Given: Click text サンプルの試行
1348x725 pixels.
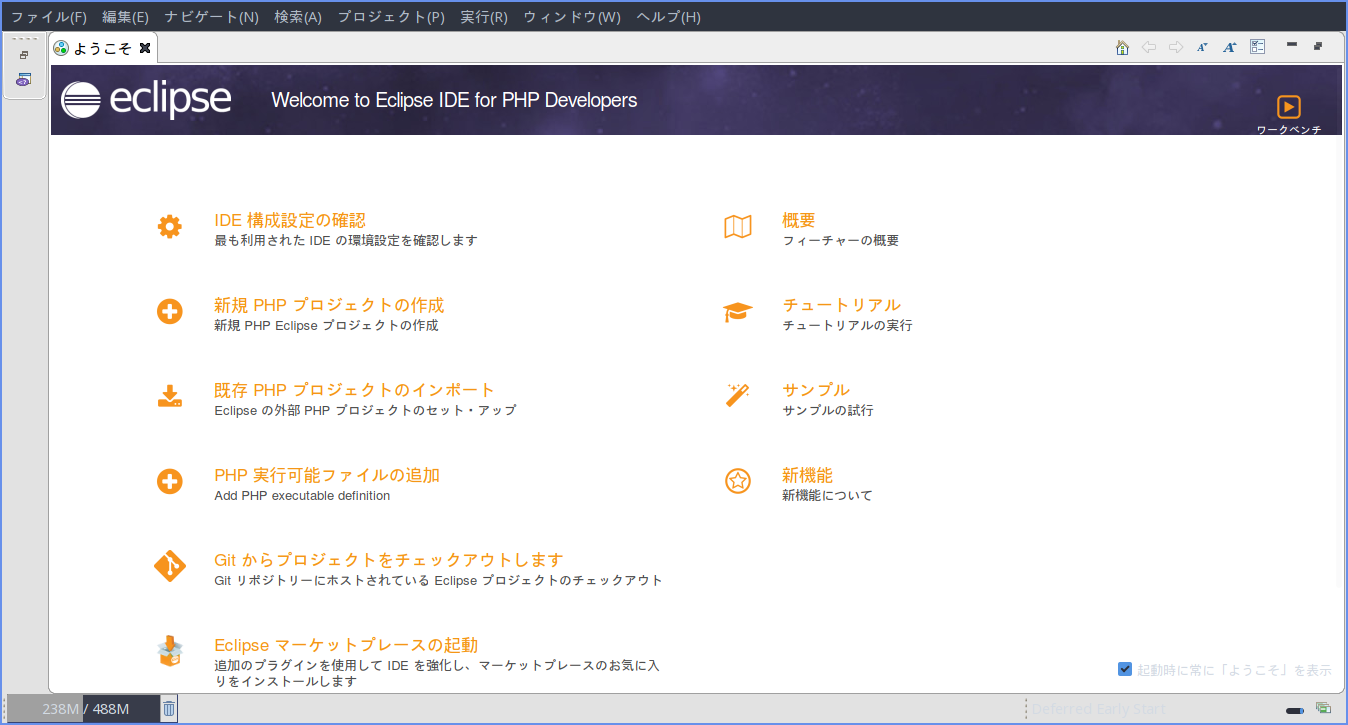Looking at the screenshot, I should coord(827,411).
